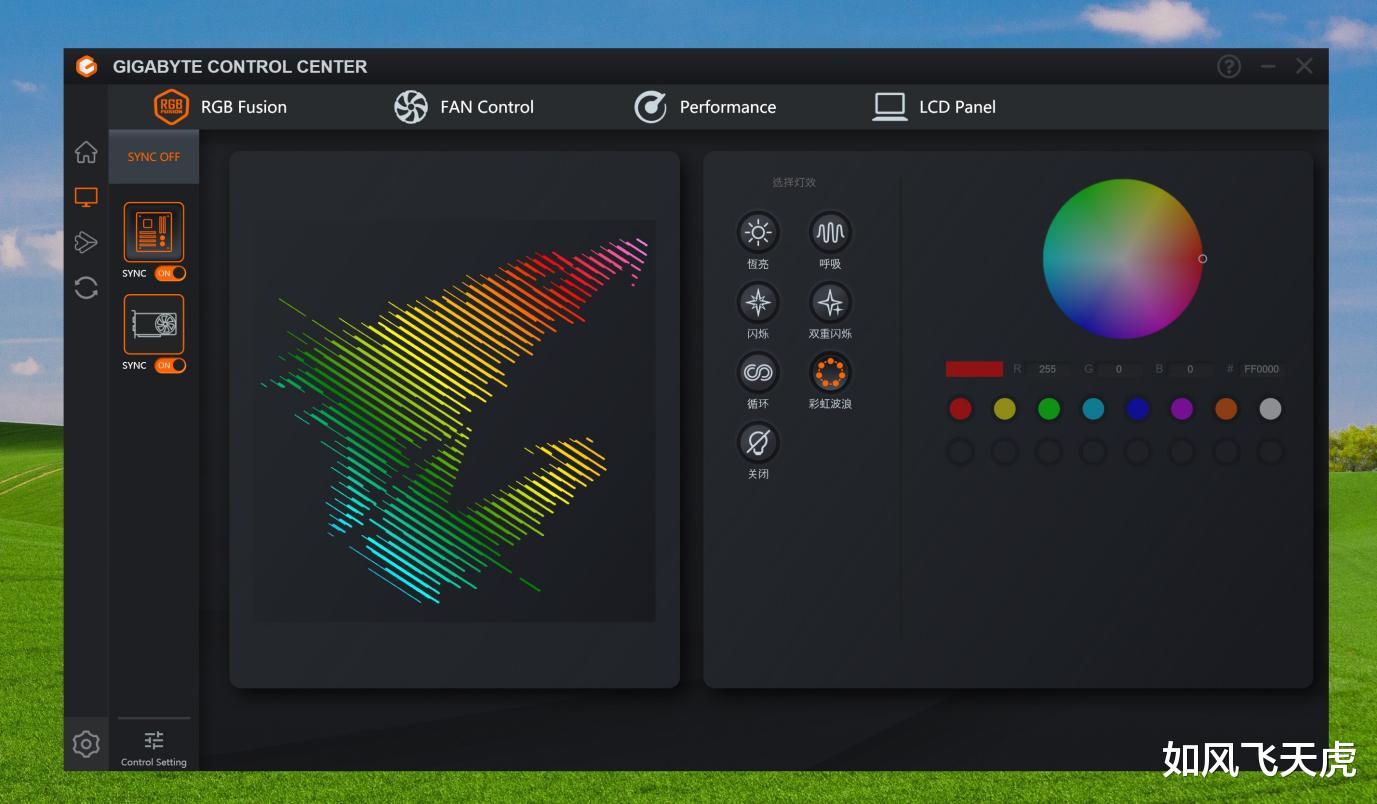This screenshot has height=804, width=1377.
Task: Select the yellow preset color swatch
Action: tap(1004, 408)
